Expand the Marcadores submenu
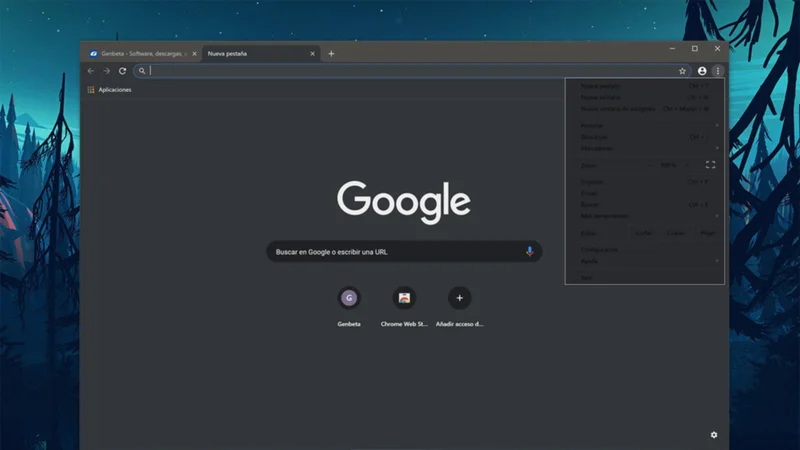 point(644,148)
